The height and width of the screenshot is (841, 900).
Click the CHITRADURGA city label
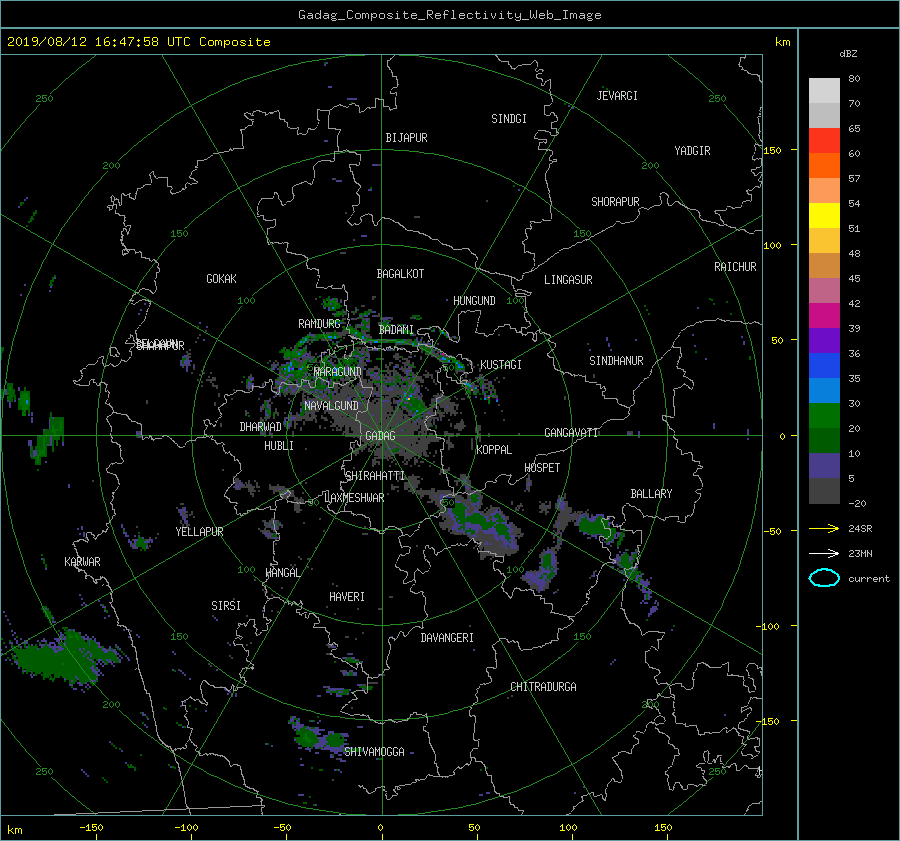click(543, 687)
